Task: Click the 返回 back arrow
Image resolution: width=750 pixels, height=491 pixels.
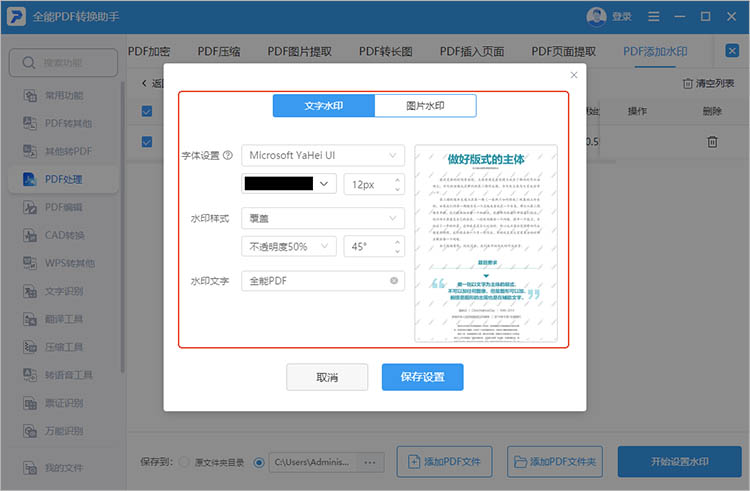Action: pyautogui.click(x=144, y=83)
